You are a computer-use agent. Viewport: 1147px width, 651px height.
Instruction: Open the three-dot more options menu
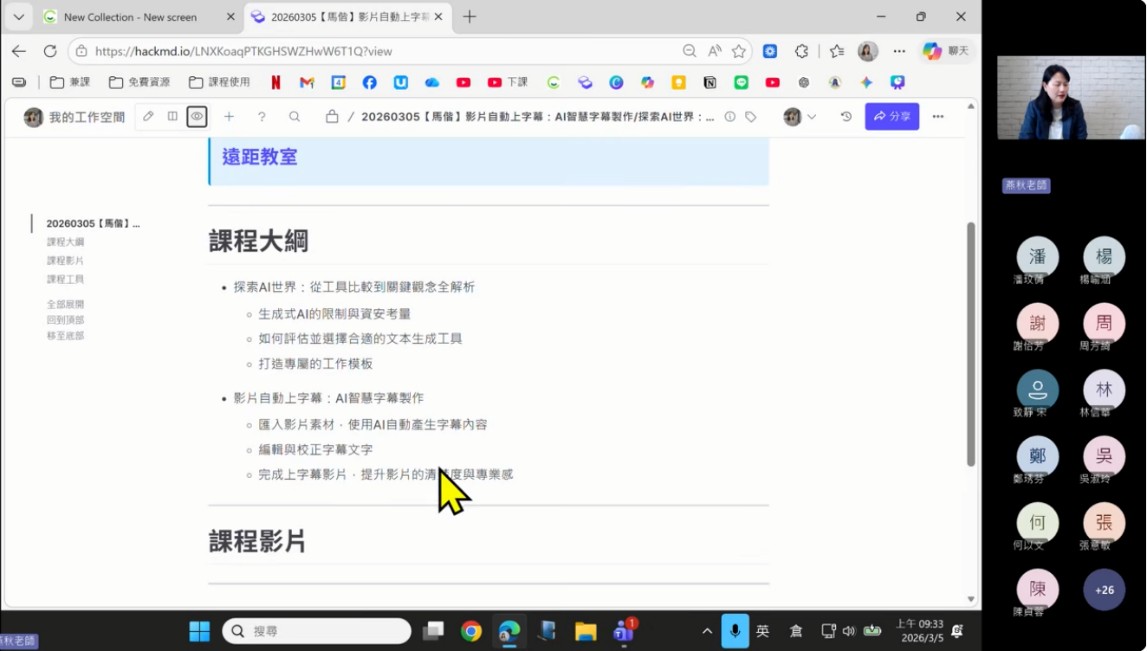click(x=938, y=117)
